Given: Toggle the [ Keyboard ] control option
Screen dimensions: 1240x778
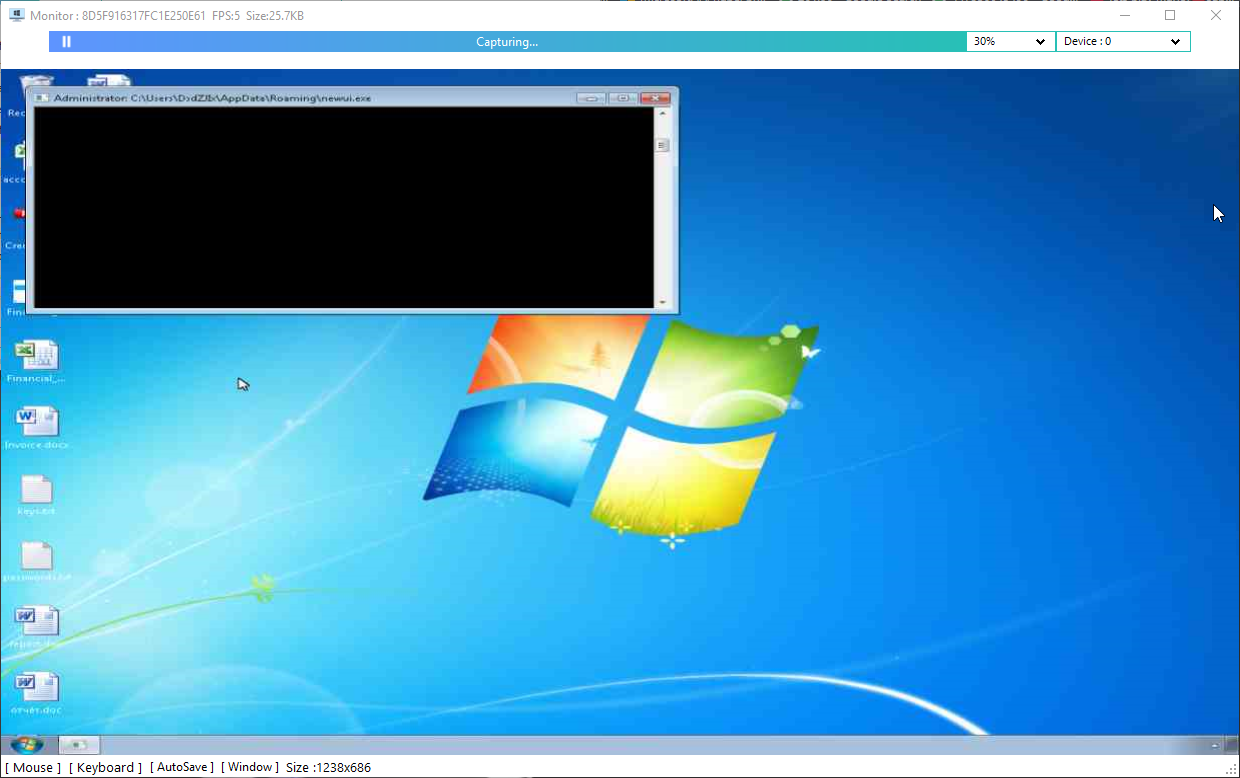Looking at the screenshot, I should coord(105,767).
